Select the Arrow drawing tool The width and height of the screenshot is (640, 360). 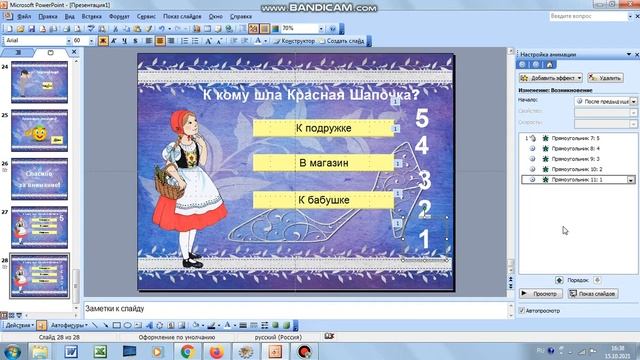[106, 325]
